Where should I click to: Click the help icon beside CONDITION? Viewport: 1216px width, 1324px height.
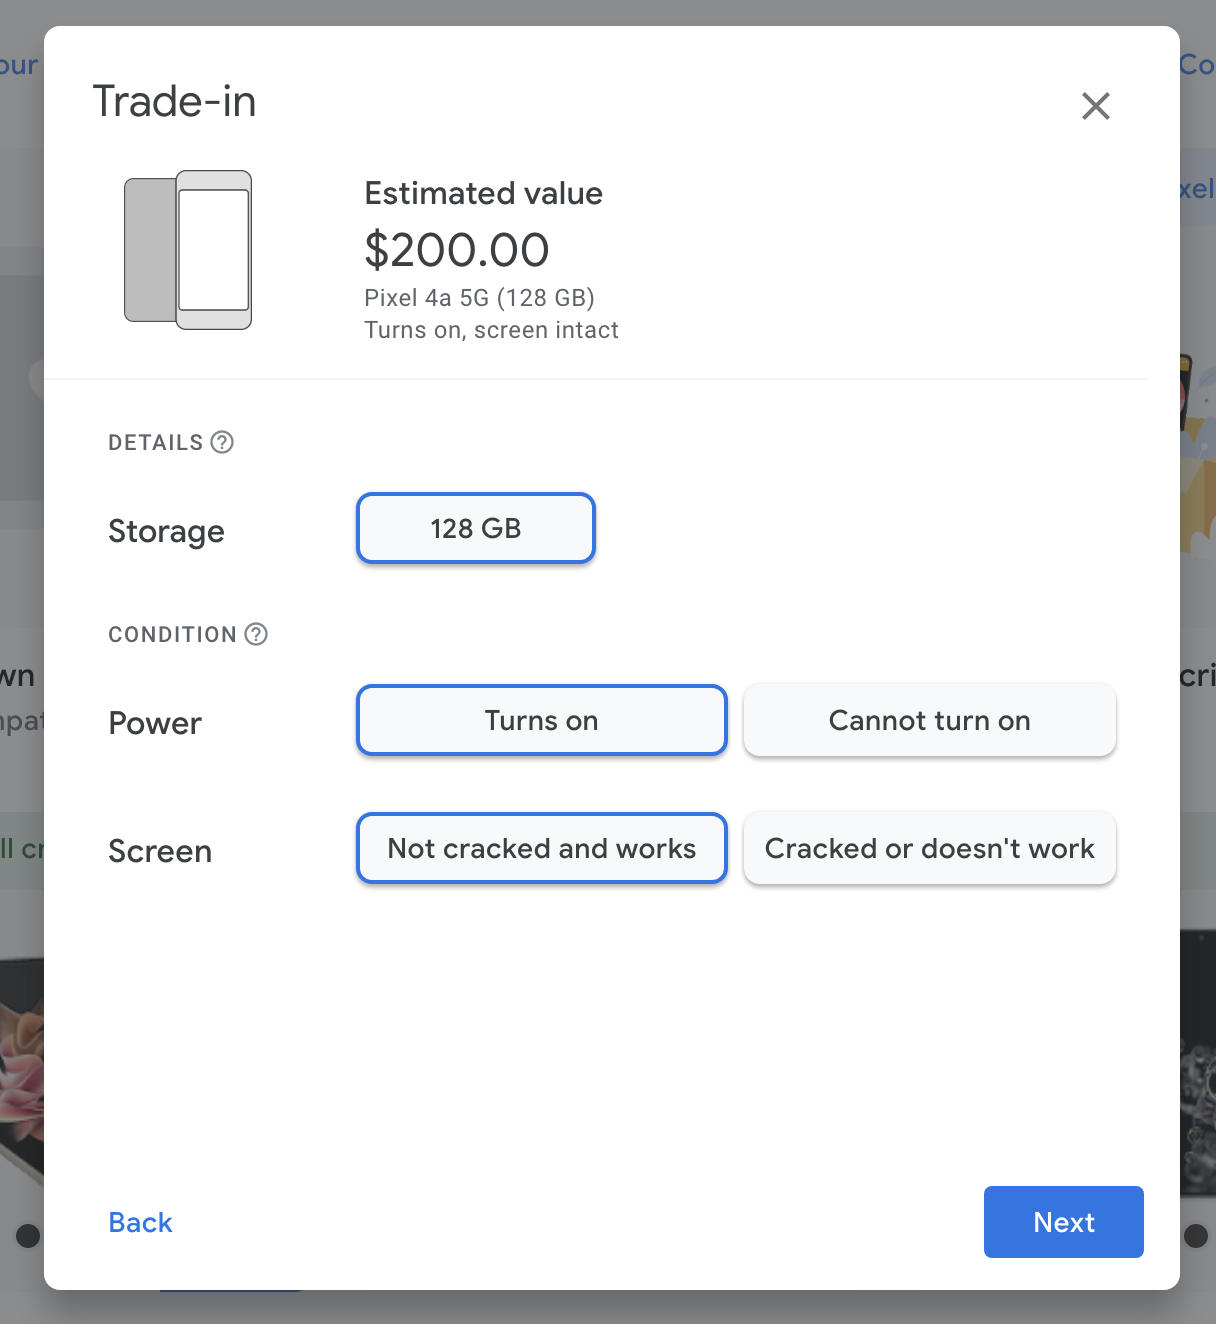pos(256,634)
